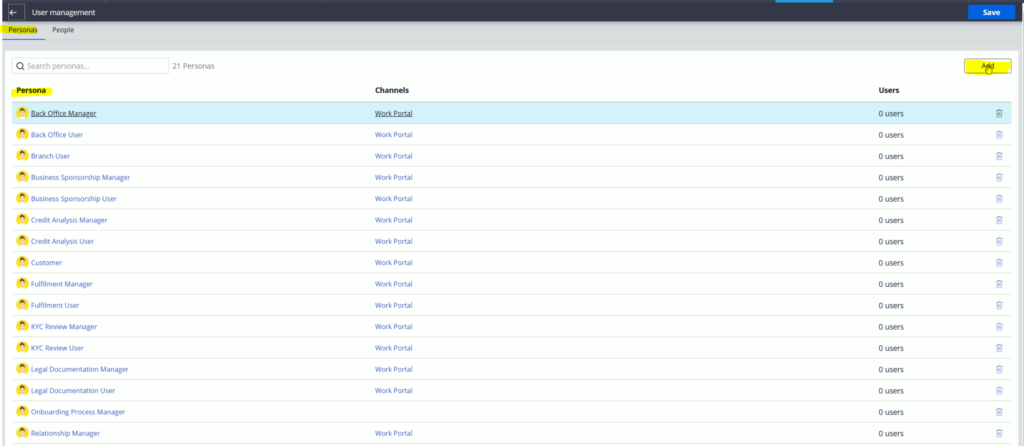Click trash icon for Branch User
The height and width of the screenshot is (446, 1024).
tap(998, 156)
